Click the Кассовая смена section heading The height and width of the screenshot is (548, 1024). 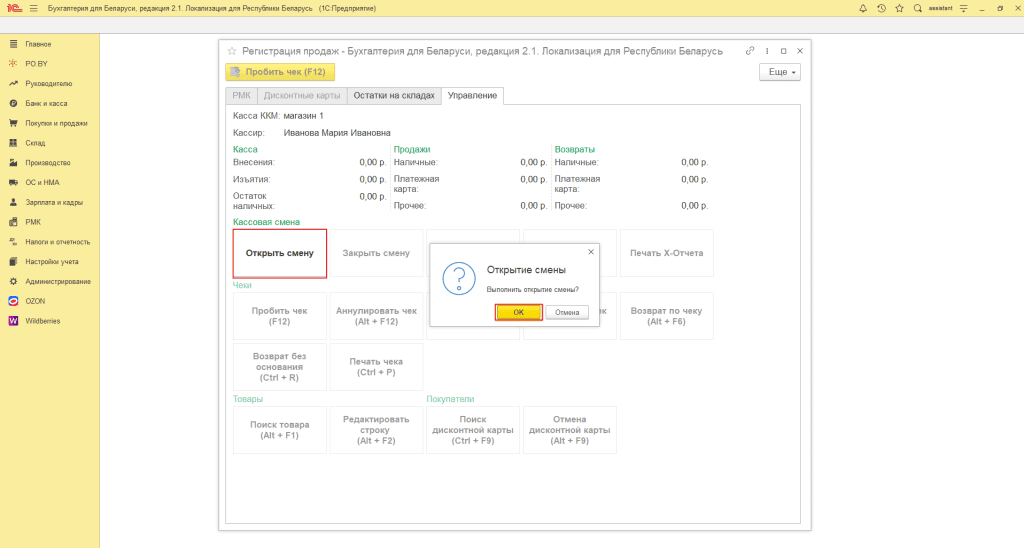(266, 222)
